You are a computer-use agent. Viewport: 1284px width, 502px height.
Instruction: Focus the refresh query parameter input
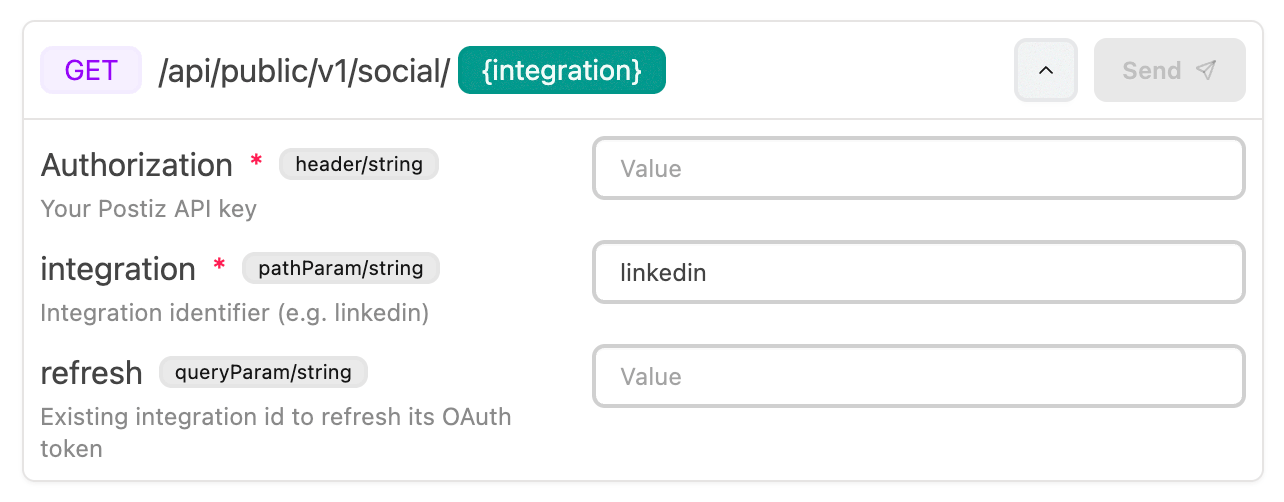[x=918, y=376]
